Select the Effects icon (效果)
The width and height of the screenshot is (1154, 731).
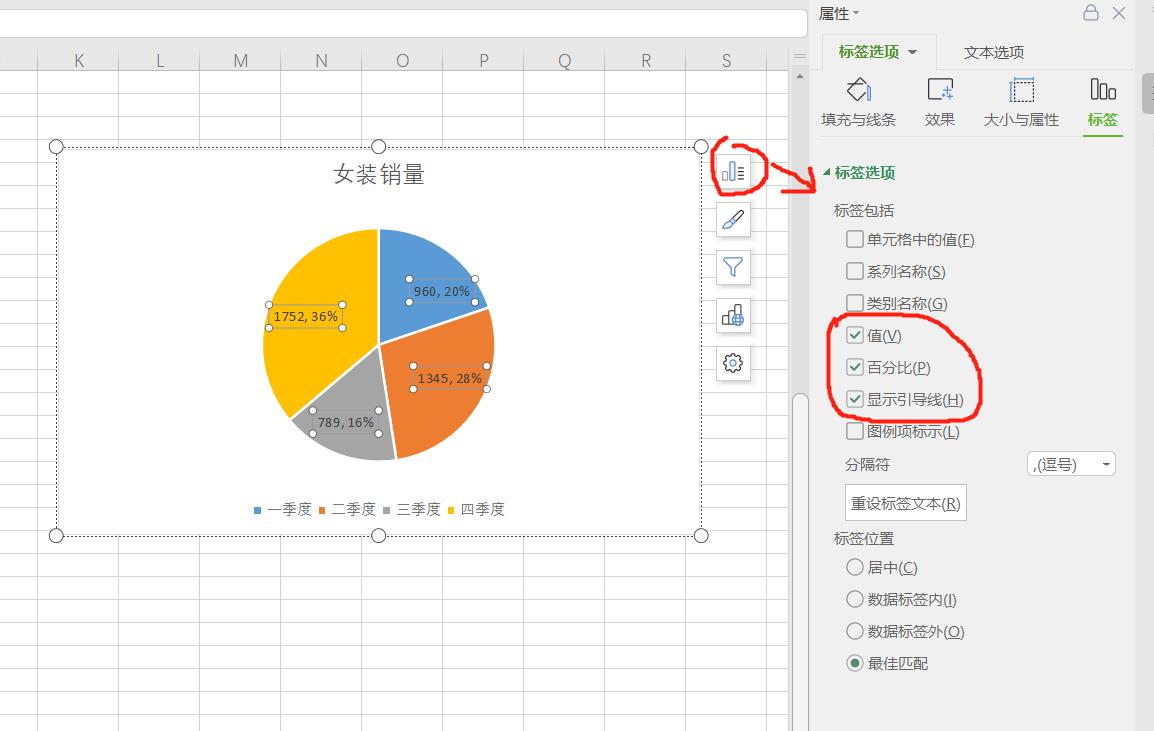tap(940, 103)
